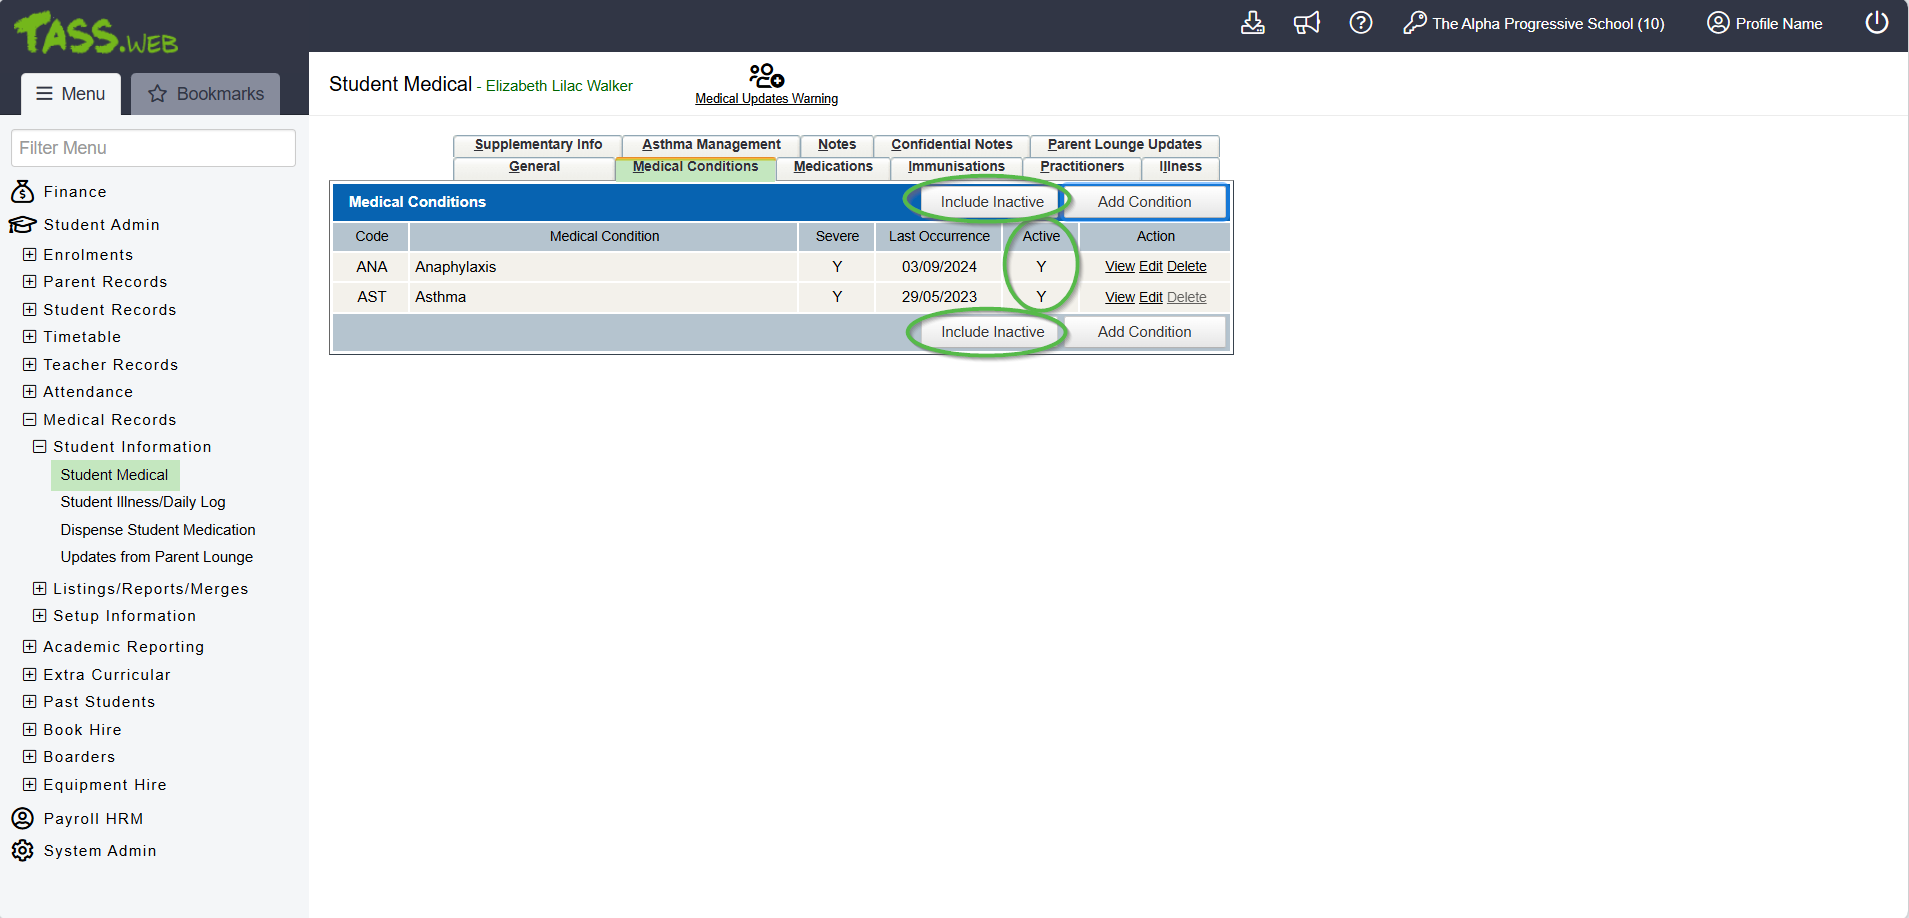Open the announcements megaphone icon

click(1306, 23)
